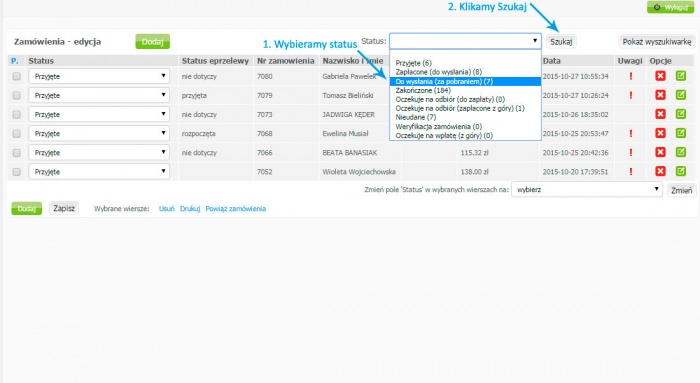The width and height of the screenshot is (700, 383).
Task: Edit order 7068 with green edit icon
Action: pos(681,133)
